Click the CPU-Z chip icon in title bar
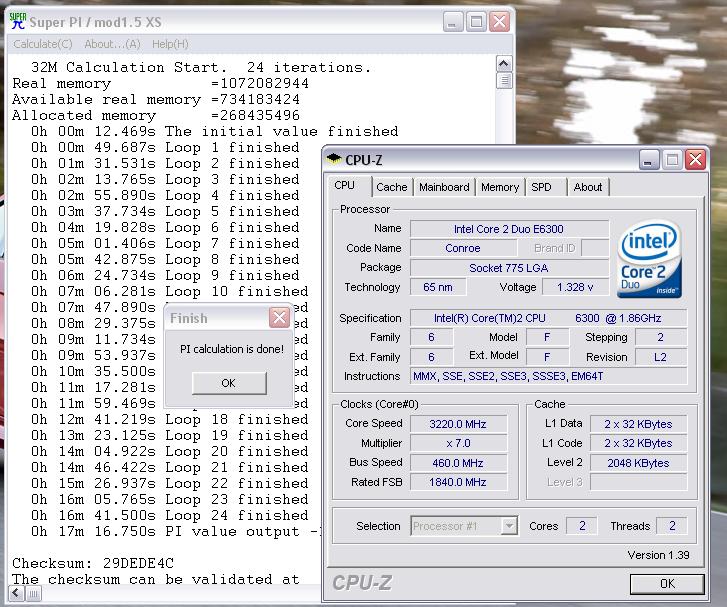 pos(334,160)
